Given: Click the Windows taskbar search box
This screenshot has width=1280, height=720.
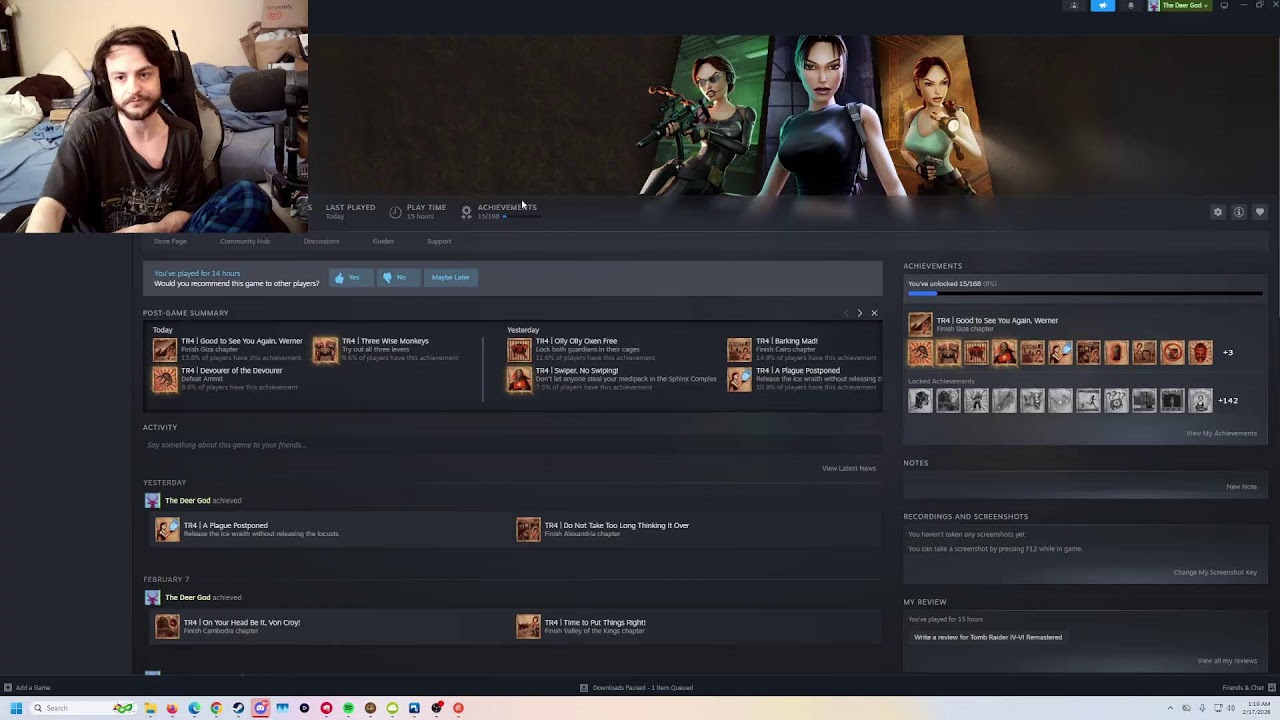Looking at the screenshot, I should point(83,708).
